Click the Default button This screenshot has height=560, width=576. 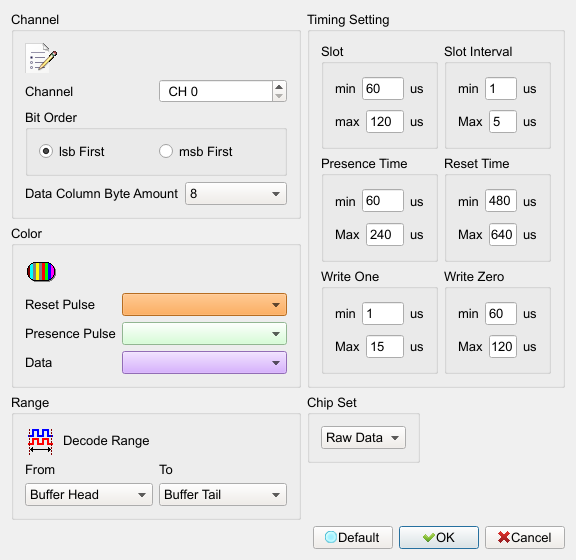point(353,538)
